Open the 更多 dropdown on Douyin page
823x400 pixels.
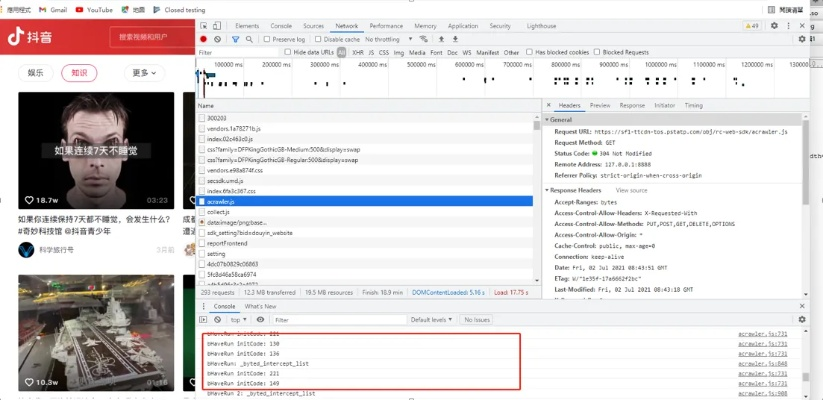point(146,73)
